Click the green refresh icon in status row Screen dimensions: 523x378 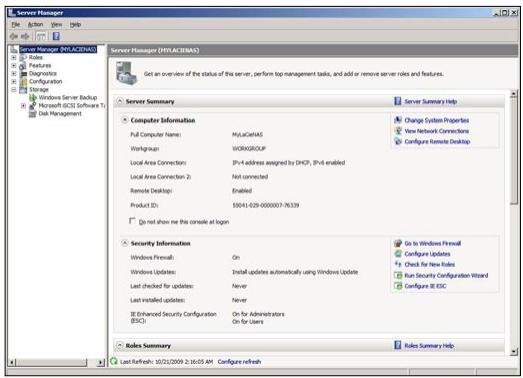114,361
